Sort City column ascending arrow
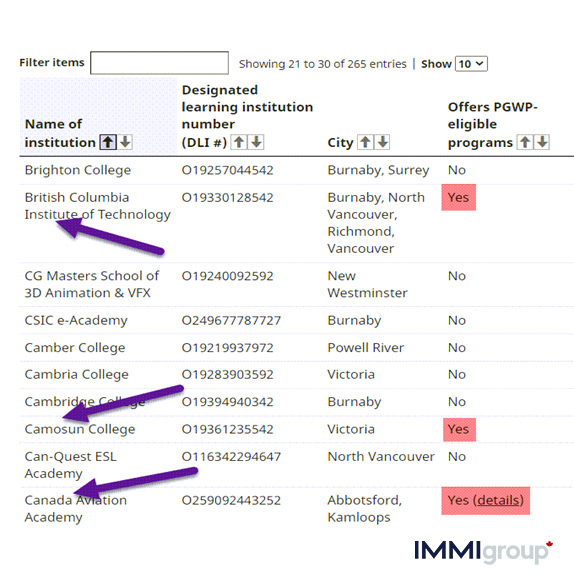 [x=365, y=142]
